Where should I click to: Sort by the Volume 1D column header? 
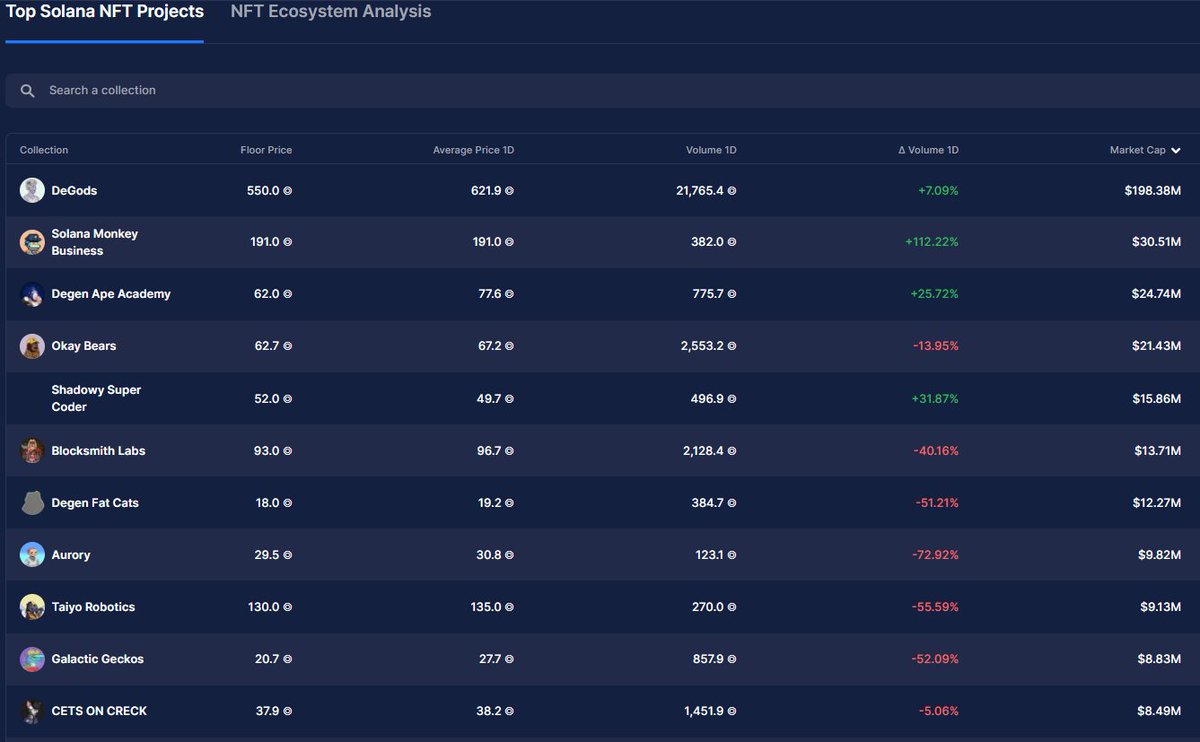tap(711, 150)
